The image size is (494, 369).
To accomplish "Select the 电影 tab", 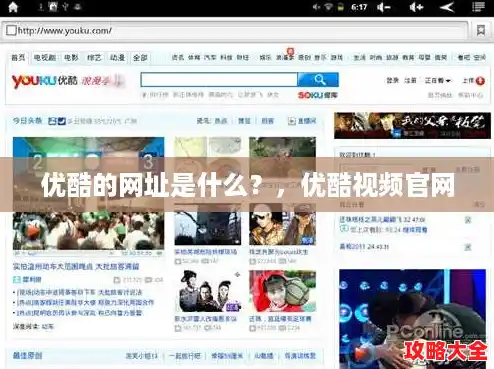I will pos(71,57).
